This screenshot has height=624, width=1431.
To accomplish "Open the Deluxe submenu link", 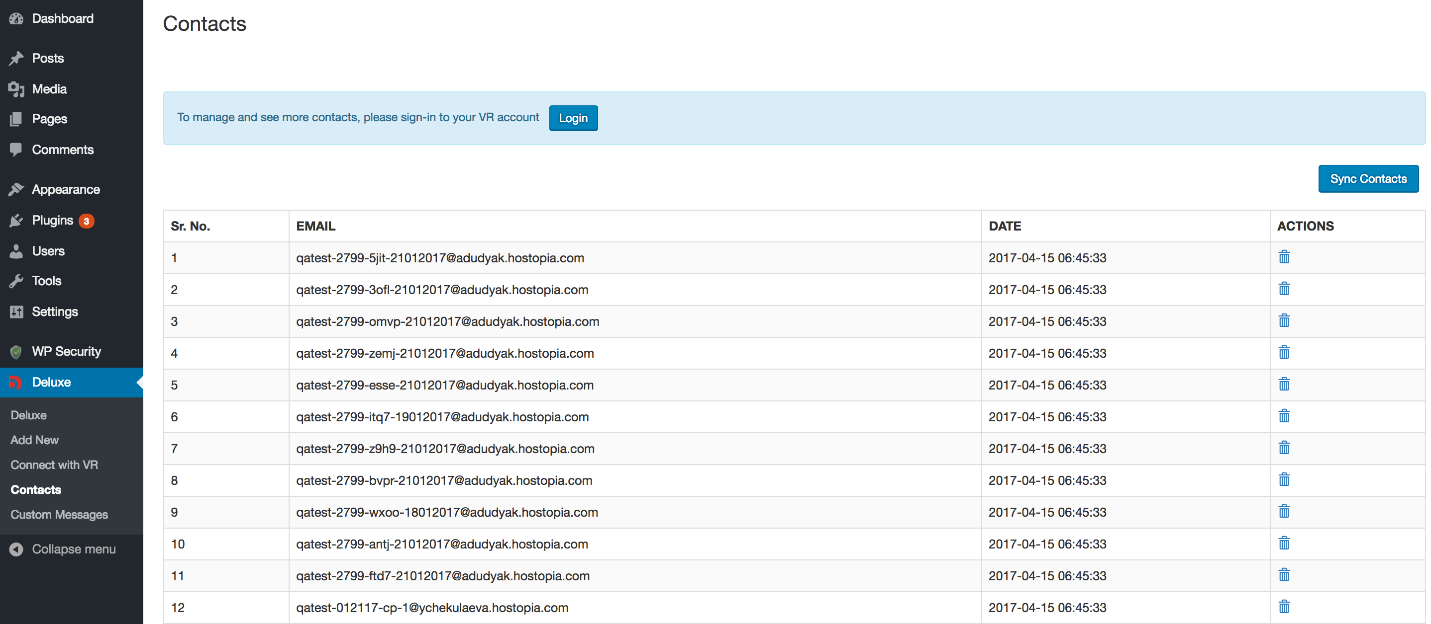I will tap(29, 415).
